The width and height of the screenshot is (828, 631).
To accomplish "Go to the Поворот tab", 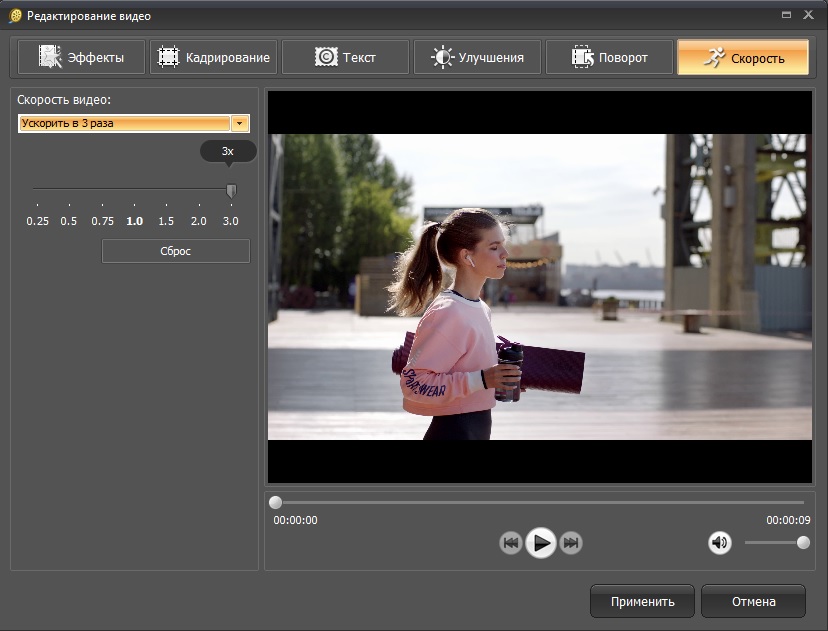I will 609,57.
